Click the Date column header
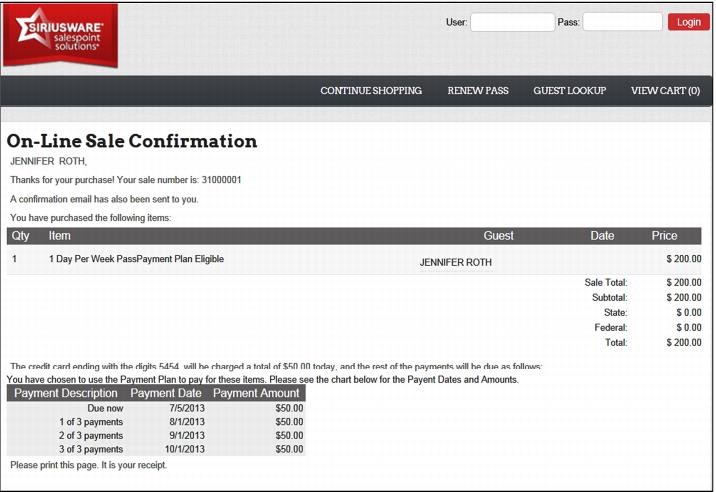Screen dimensions: 716x492 pos(602,236)
